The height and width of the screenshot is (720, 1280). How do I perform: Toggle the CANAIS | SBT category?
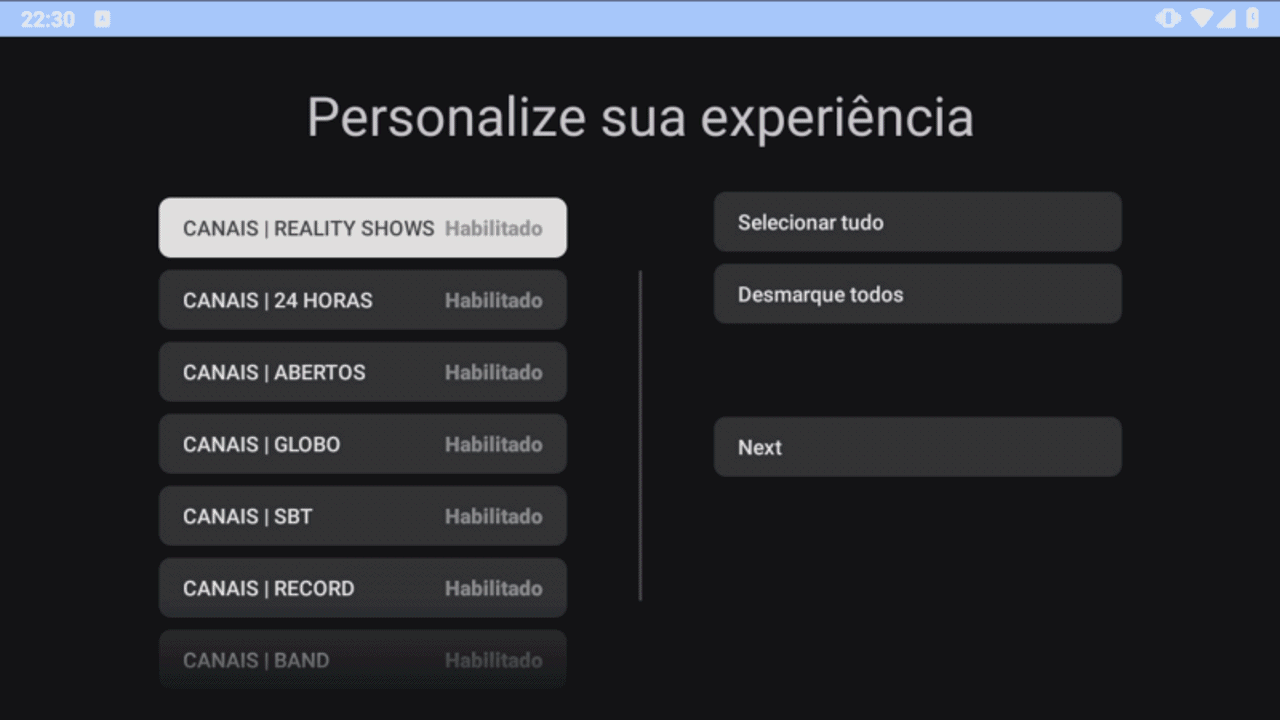[363, 516]
